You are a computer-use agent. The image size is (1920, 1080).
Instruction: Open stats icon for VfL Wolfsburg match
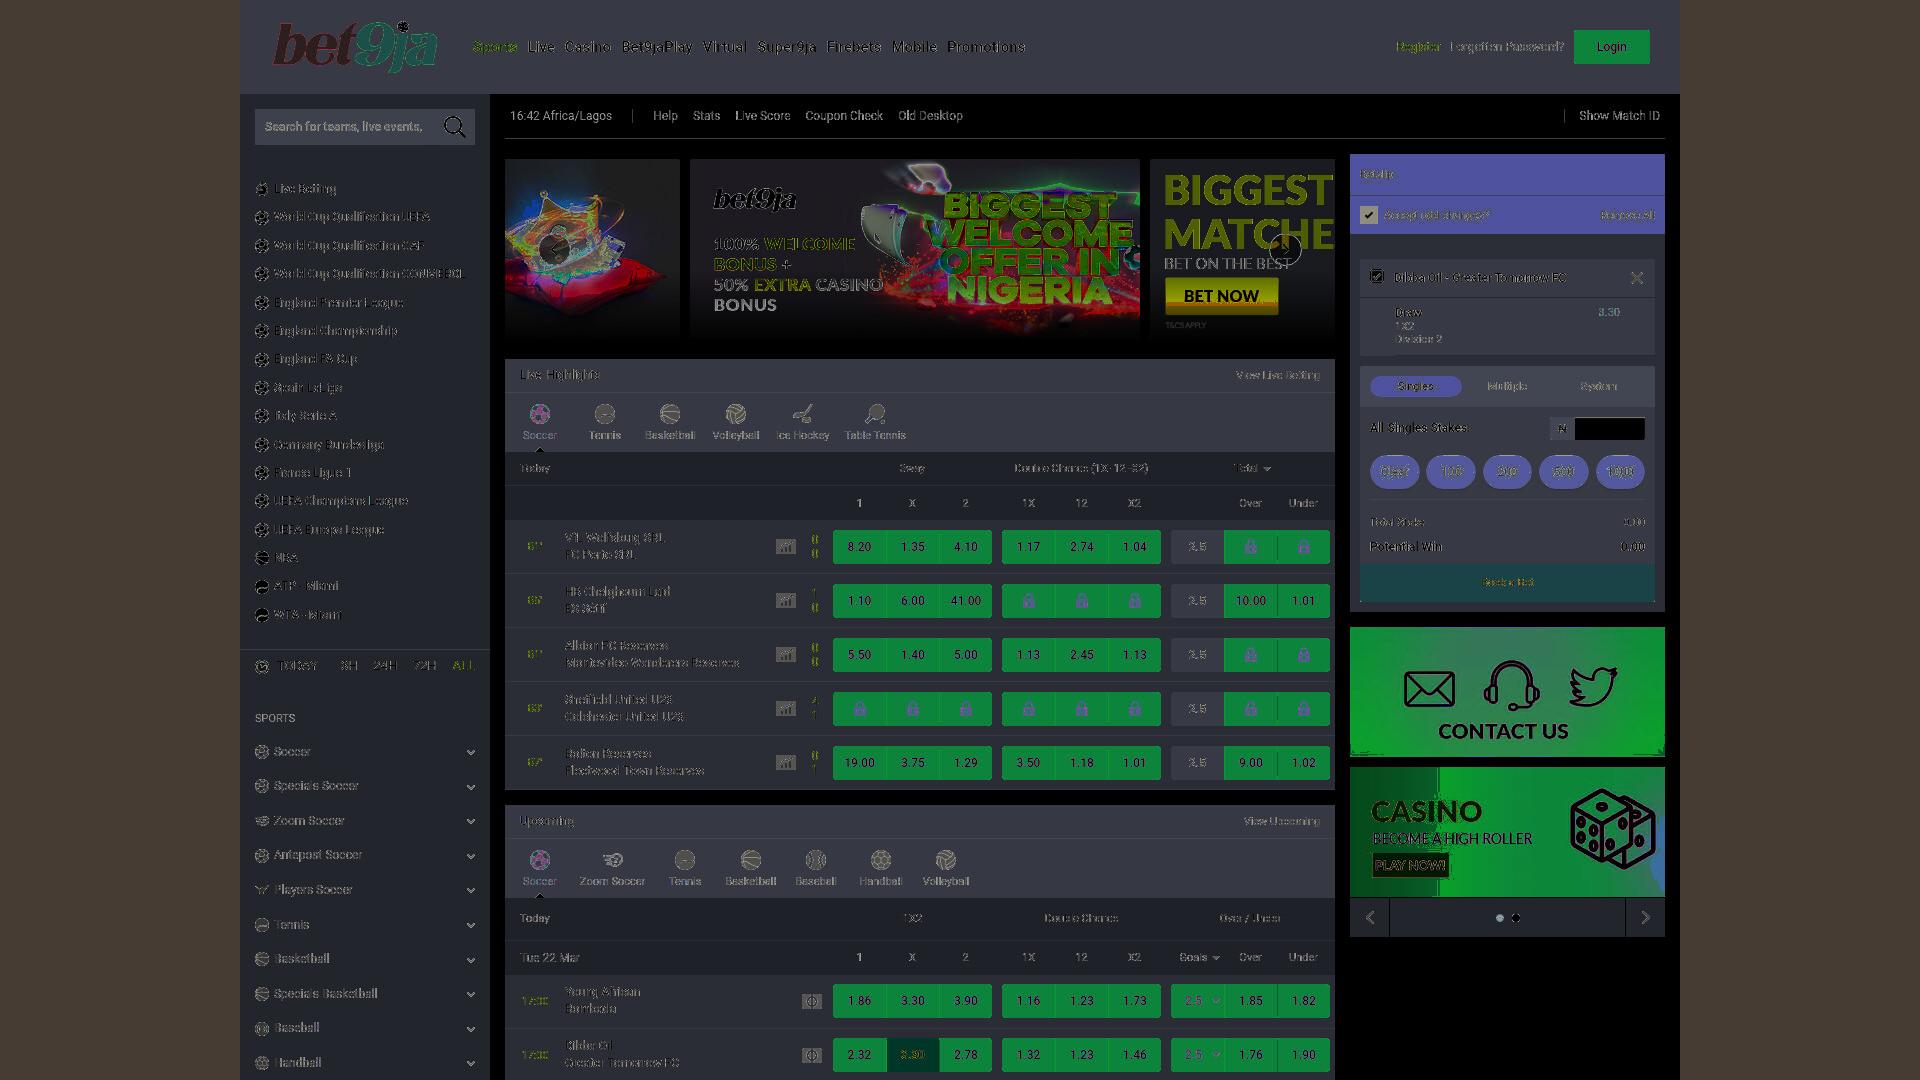pos(786,547)
